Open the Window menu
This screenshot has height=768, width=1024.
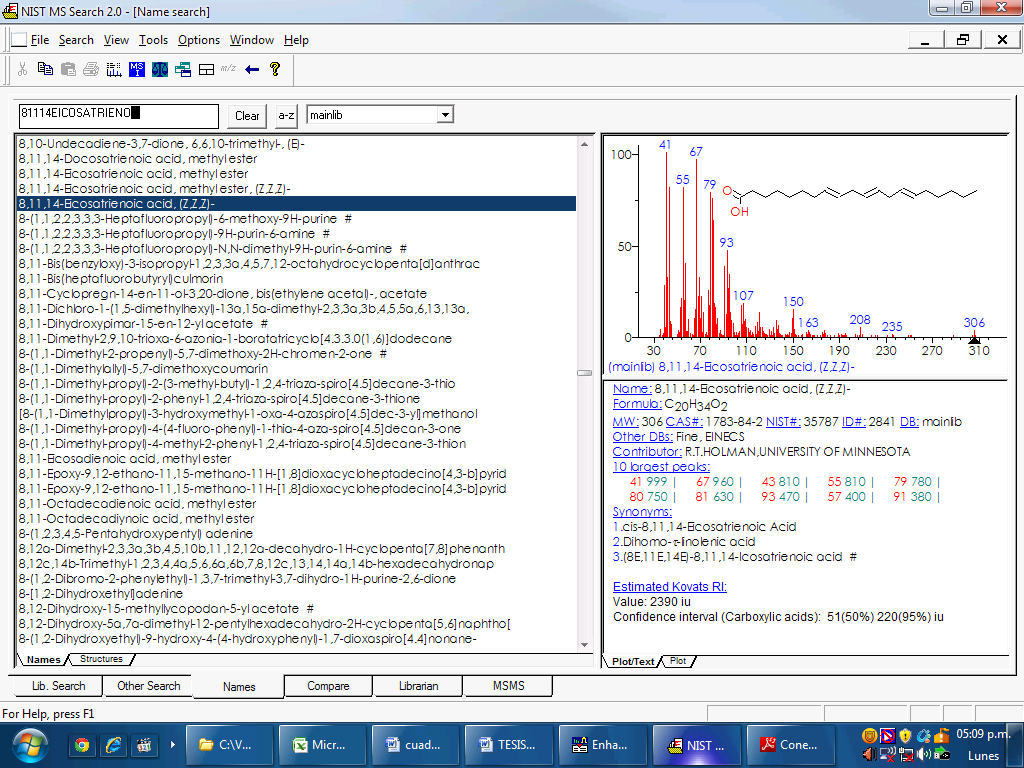pos(251,40)
